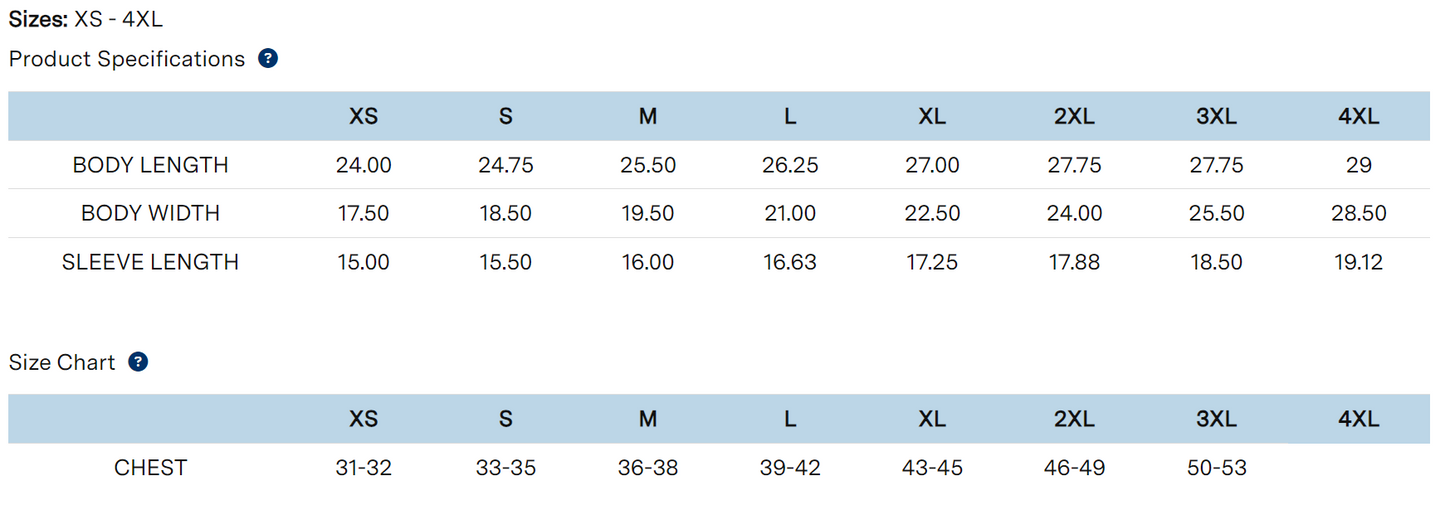Image resolution: width=1445 pixels, height=510 pixels.
Task: Select the SLEEVE LENGTH row label
Action: (x=151, y=262)
